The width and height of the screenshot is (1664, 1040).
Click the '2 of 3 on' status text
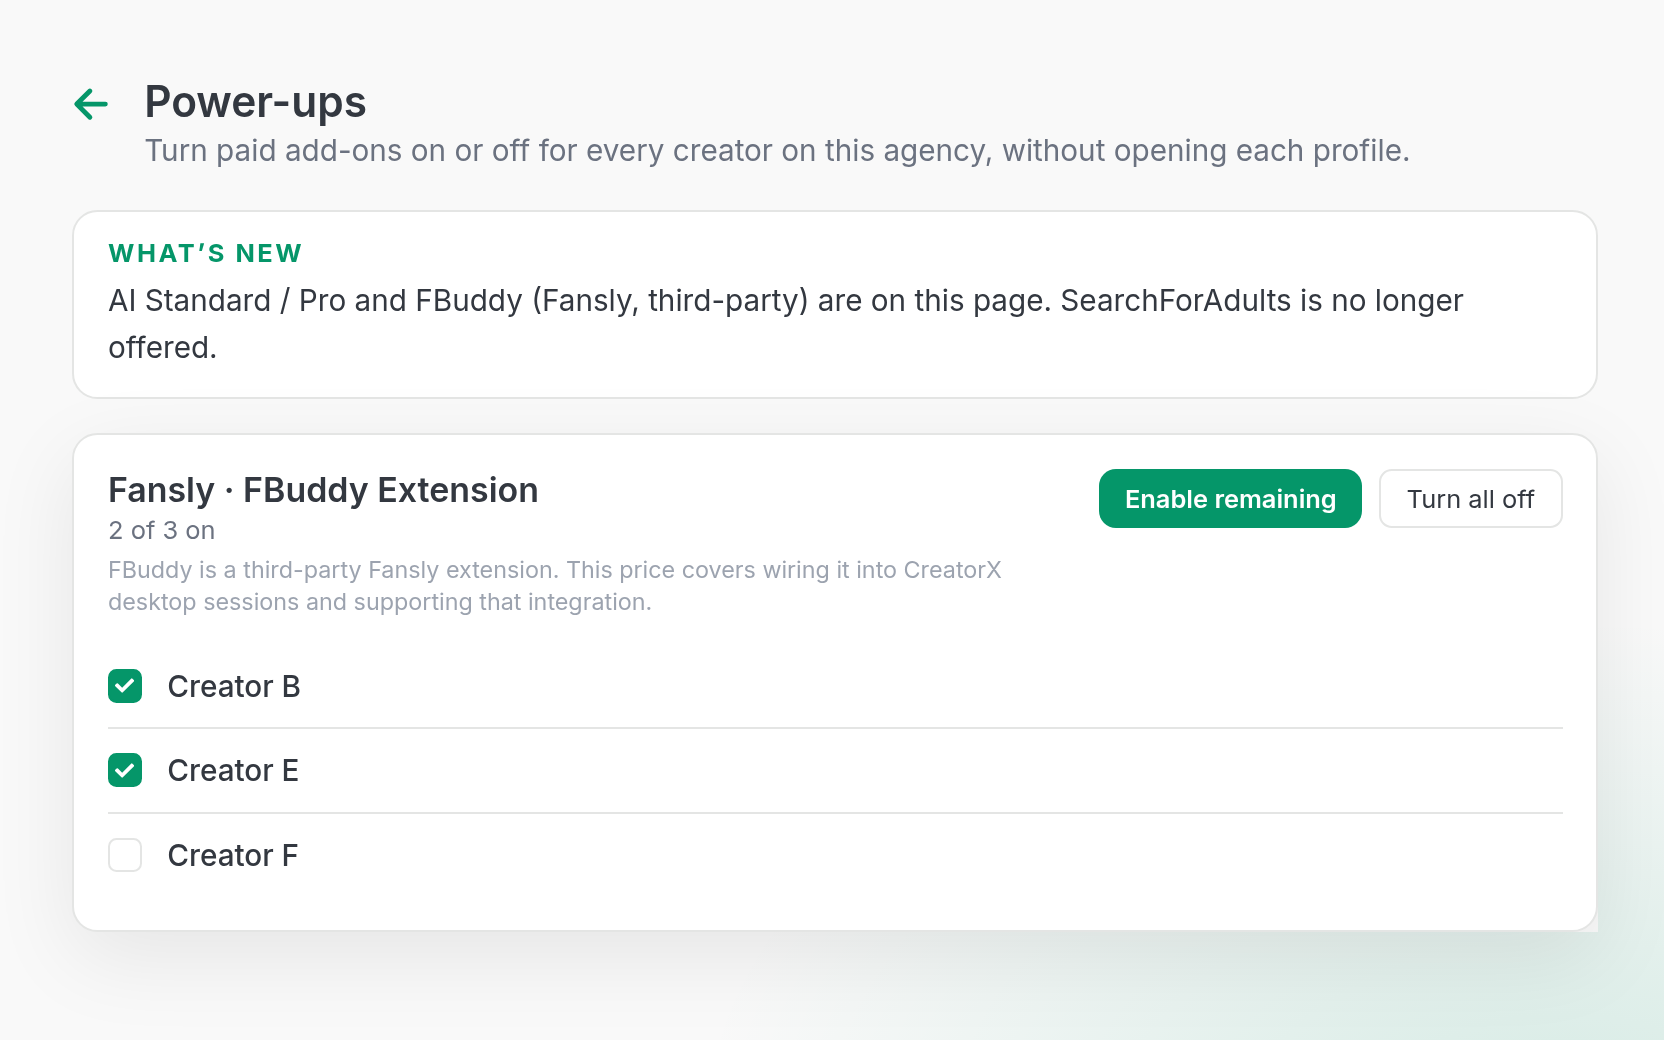[x=162, y=530]
